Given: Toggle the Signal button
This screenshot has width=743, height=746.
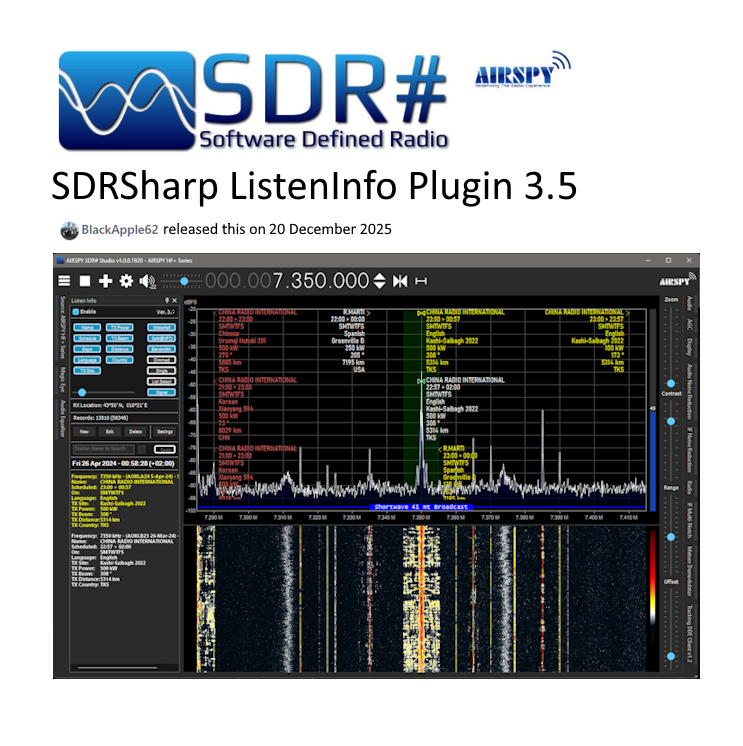Looking at the screenshot, I should (x=162, y=393).
